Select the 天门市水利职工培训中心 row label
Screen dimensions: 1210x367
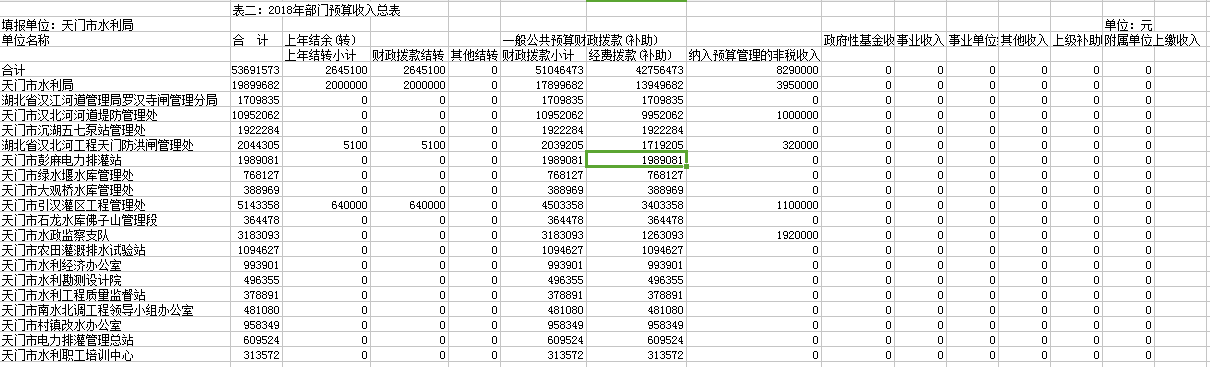click(x=67, y=354)
